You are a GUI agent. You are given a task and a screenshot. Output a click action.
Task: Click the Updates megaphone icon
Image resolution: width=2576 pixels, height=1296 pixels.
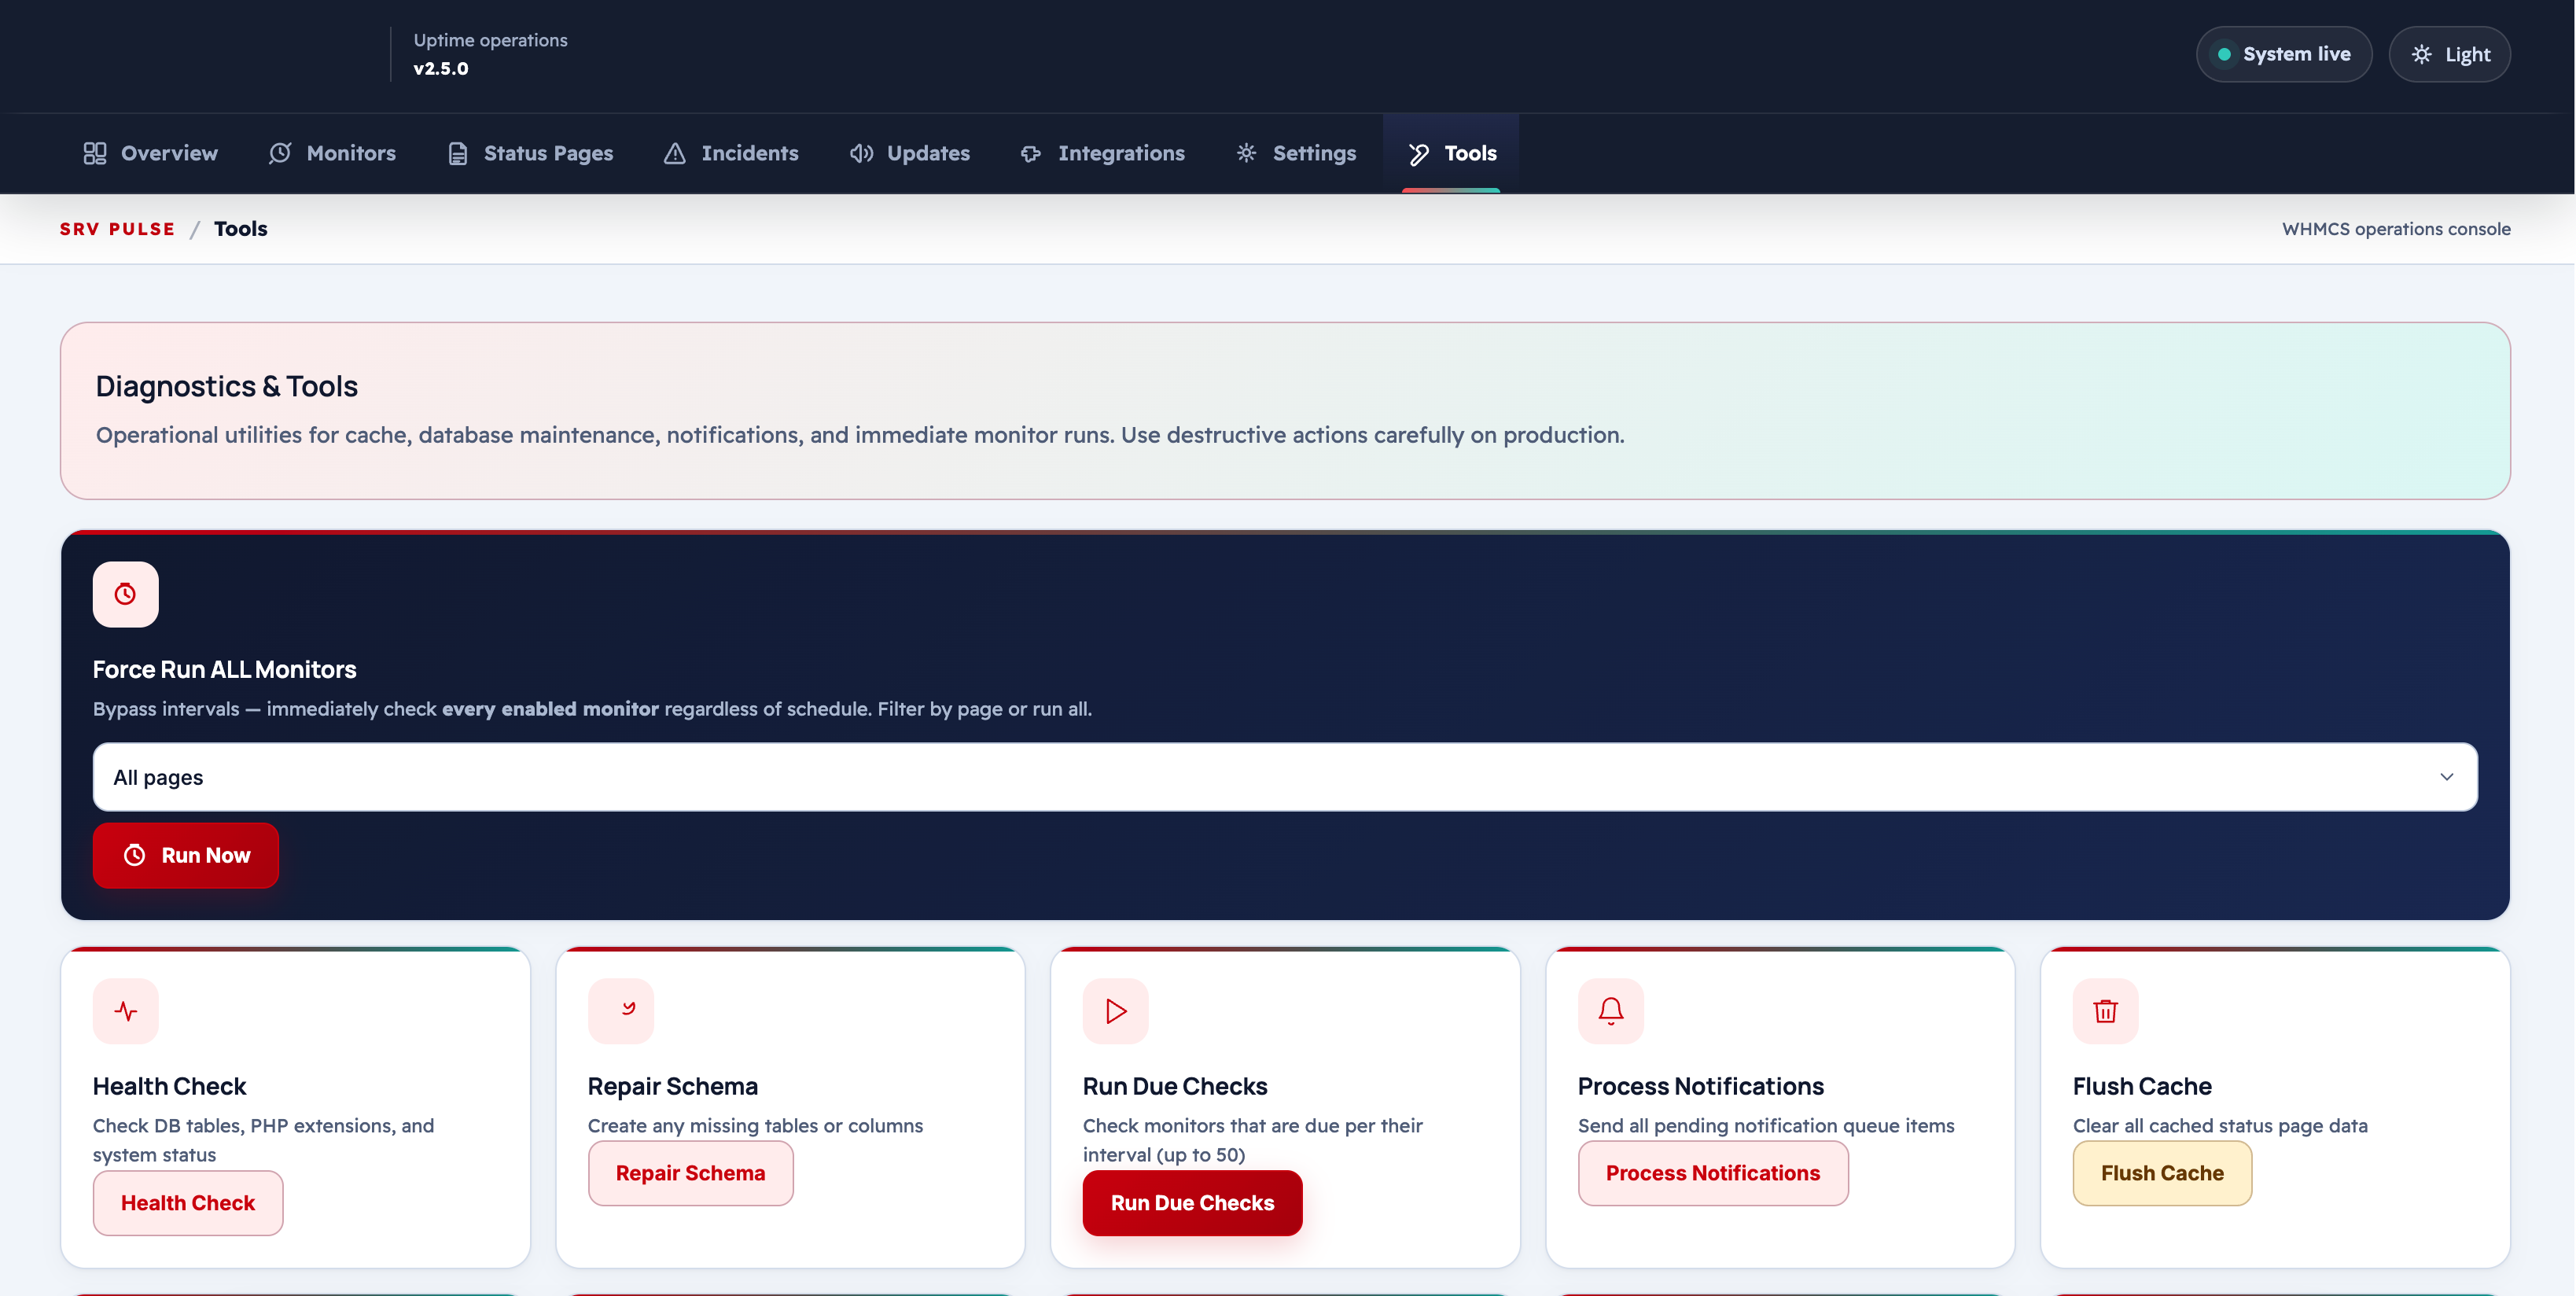(x=861, y=153)
